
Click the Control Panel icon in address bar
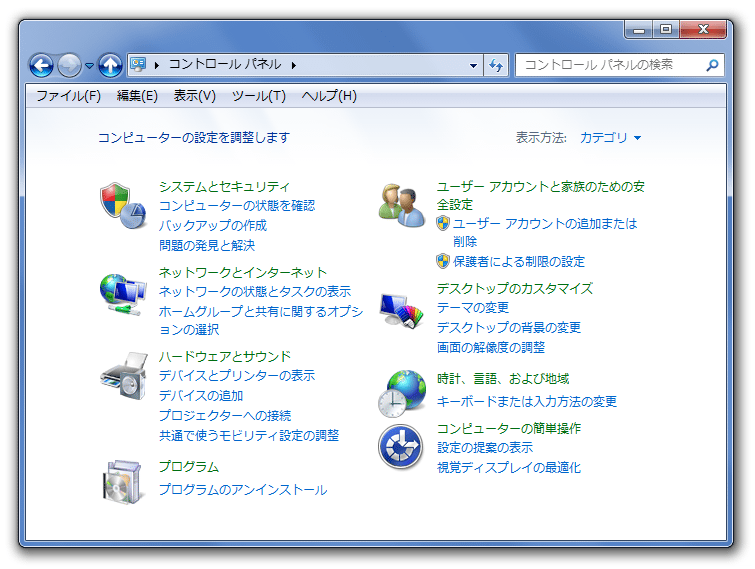coord(138,65)
